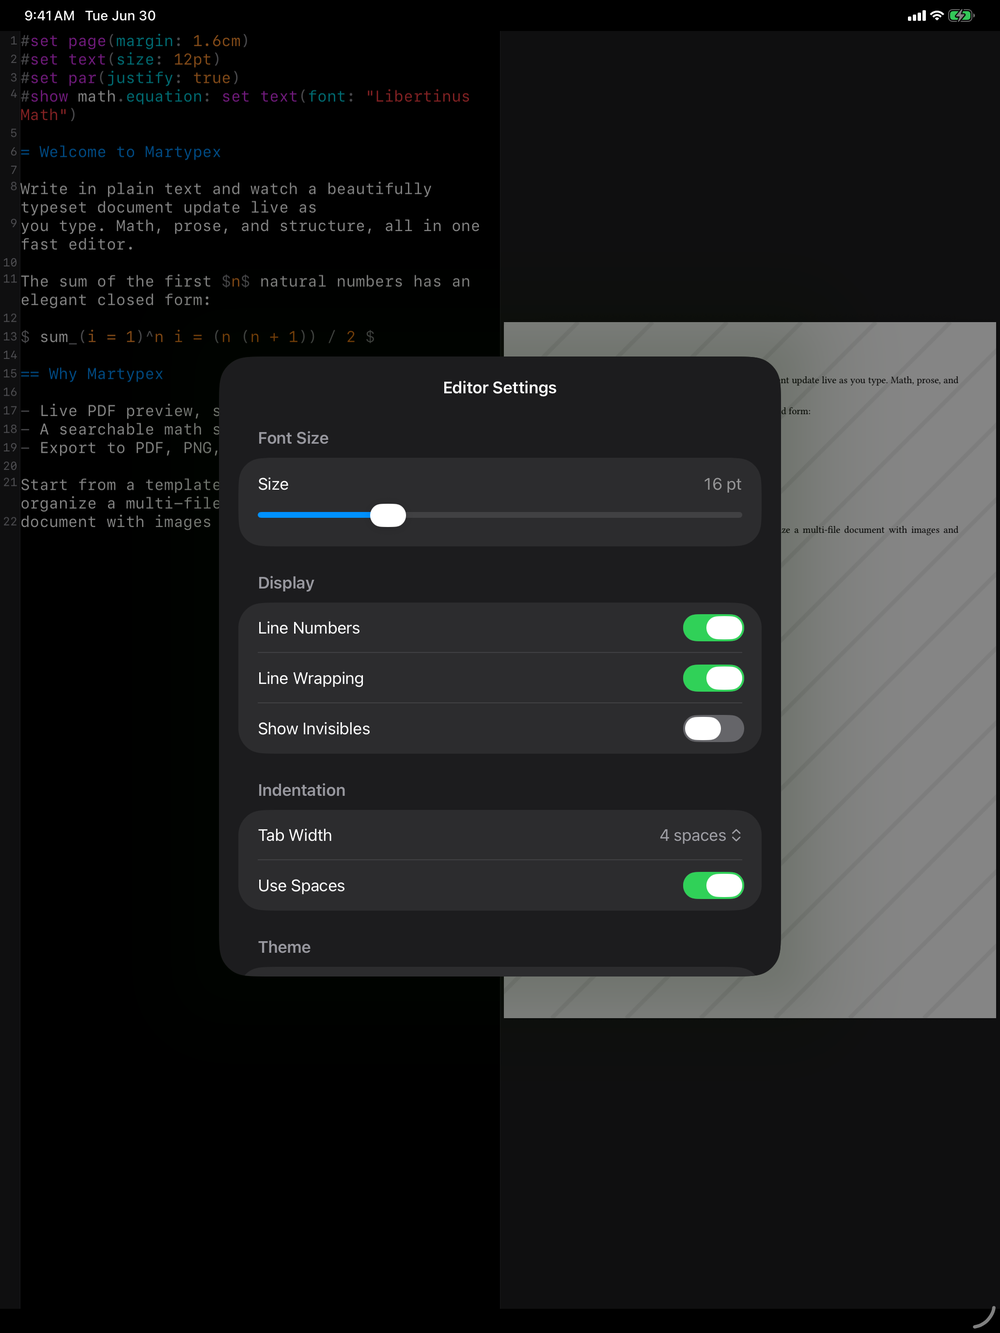The height and width of the screenshot is (1333, 1000).
Task: Click the Indentation section header
Action: [301, 790]
